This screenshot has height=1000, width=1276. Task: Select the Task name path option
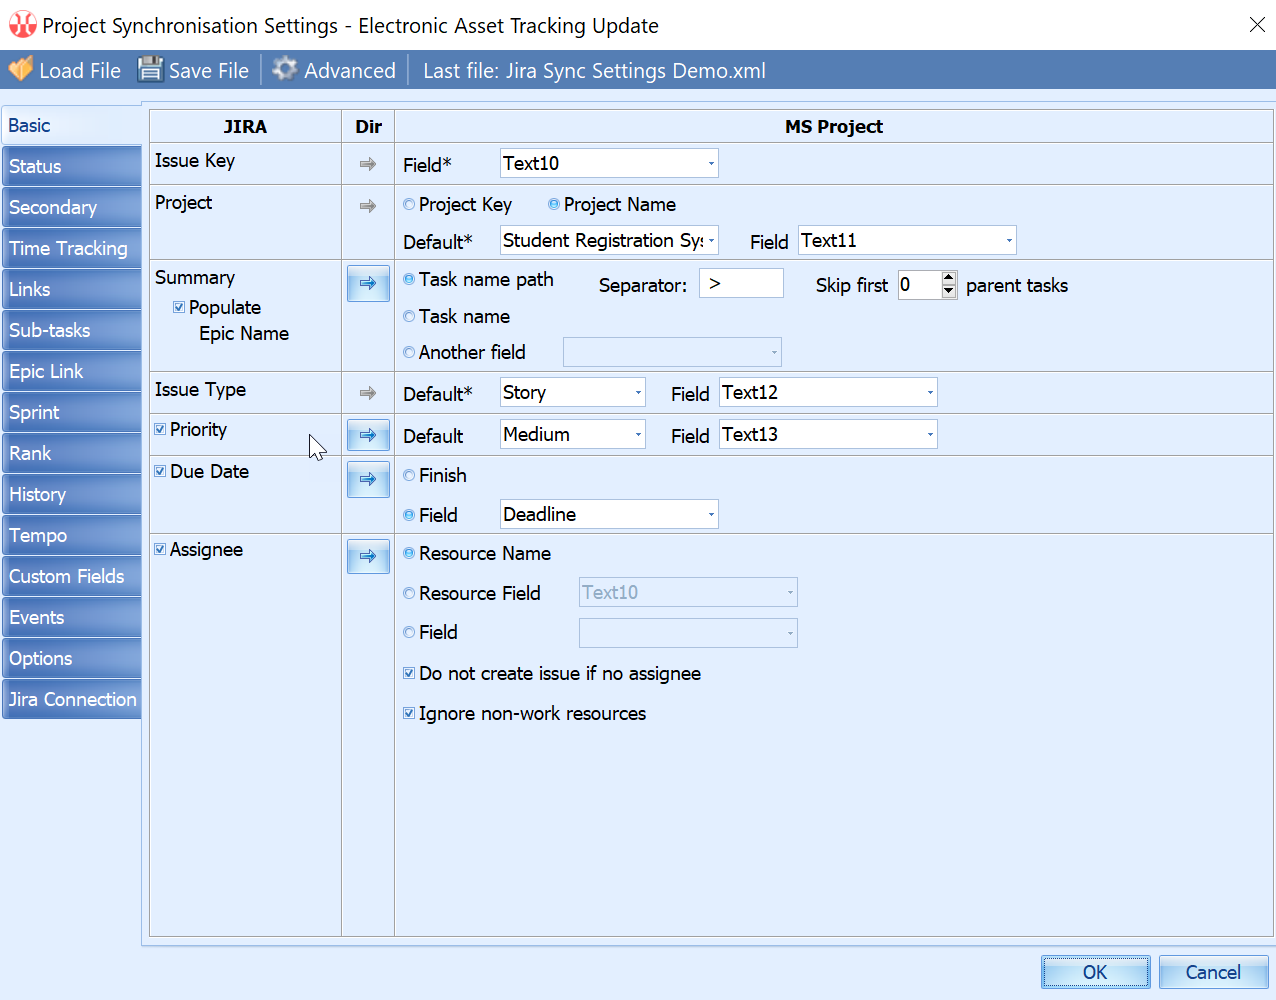point(409,279)
